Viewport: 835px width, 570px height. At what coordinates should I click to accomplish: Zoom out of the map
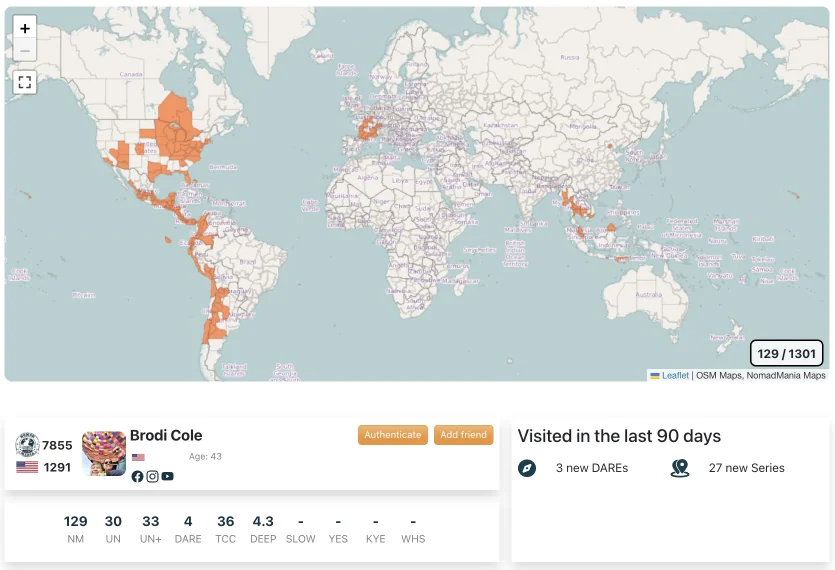point(25,51)
